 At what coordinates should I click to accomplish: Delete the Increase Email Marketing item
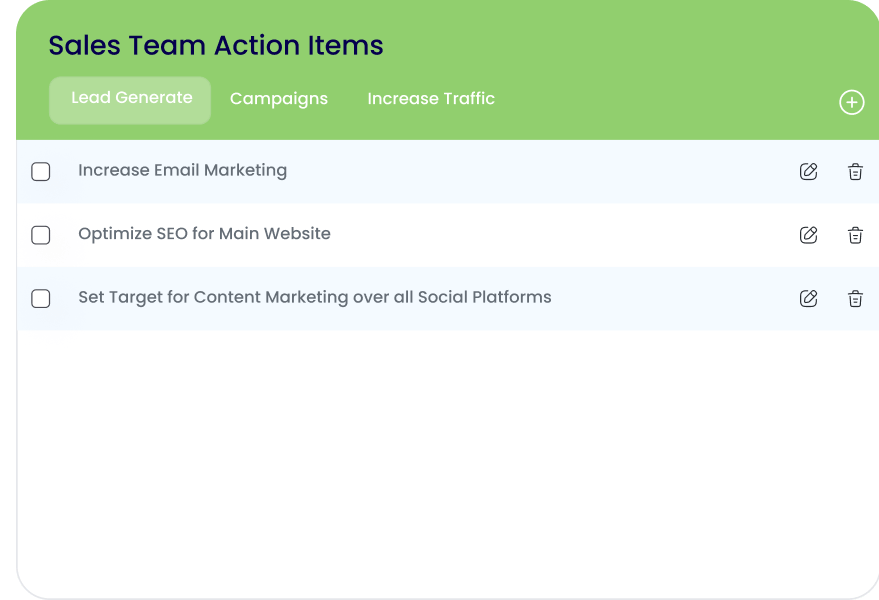(x=855, y=171)
